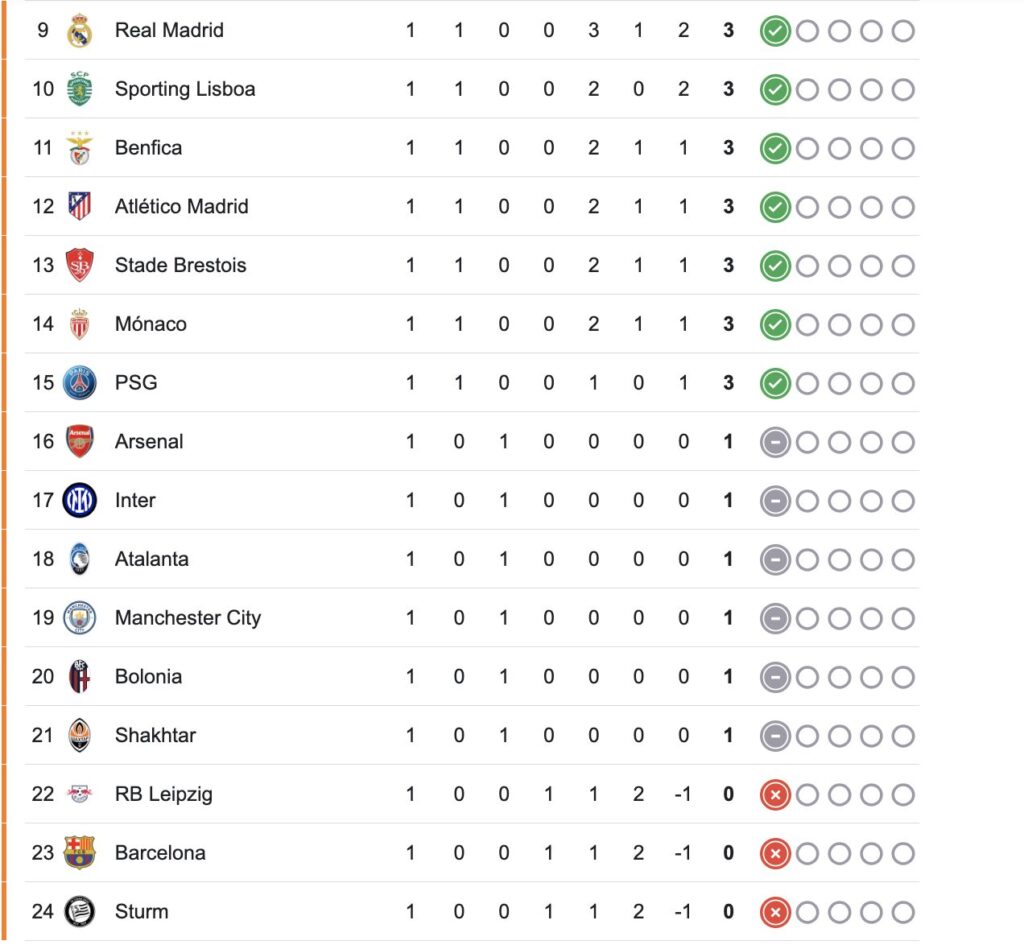Open the Bolonia team name link
The height and width of the screenshot is (945, 1024).
click(148, 677)
